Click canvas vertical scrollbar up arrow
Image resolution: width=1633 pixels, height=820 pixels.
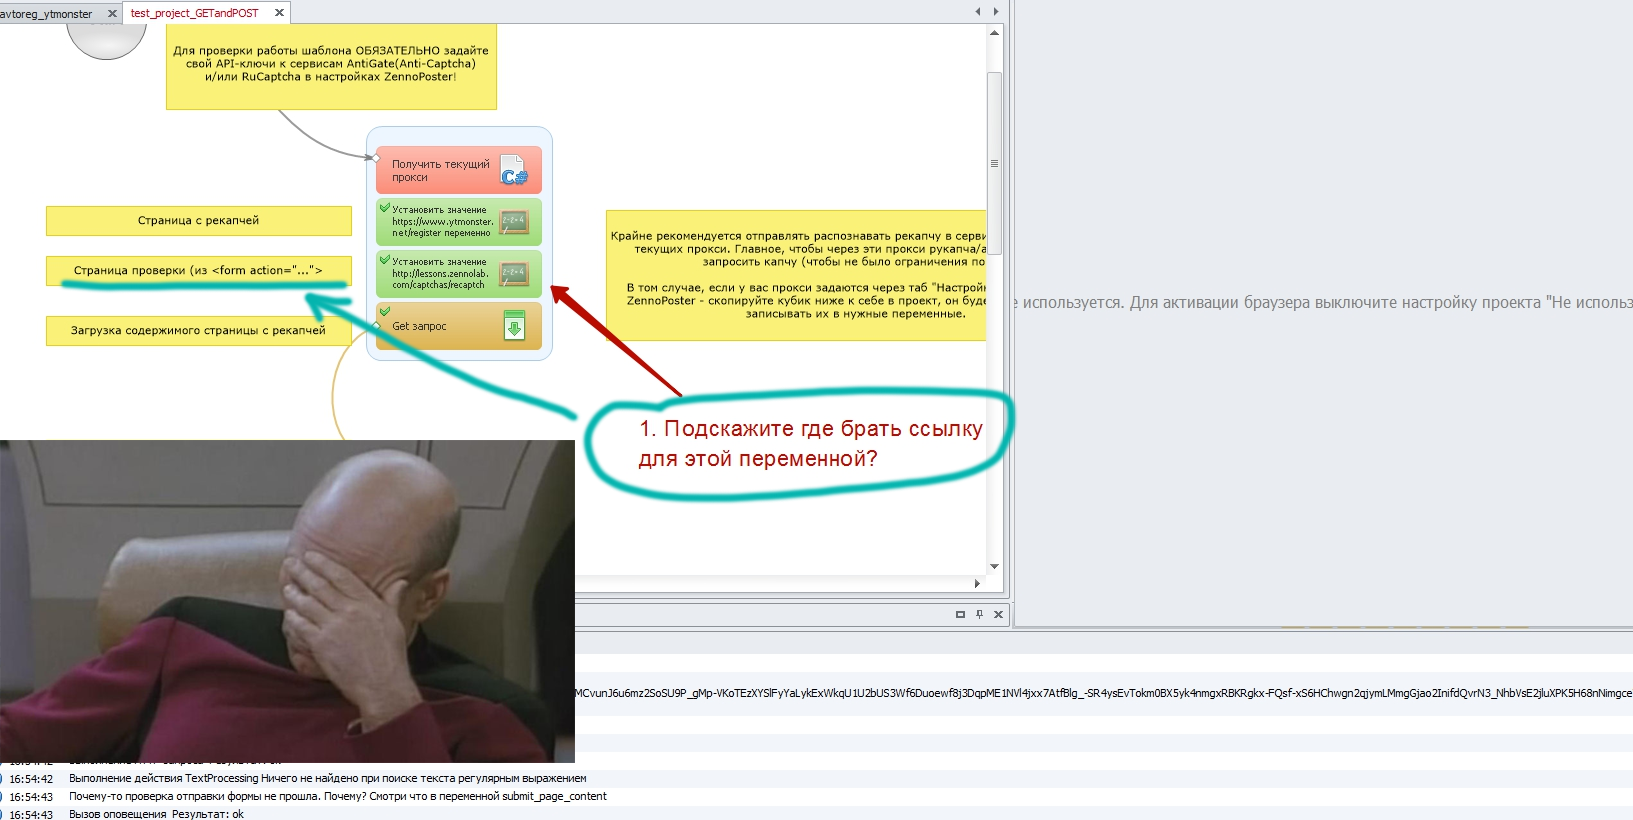pos(994,33)
